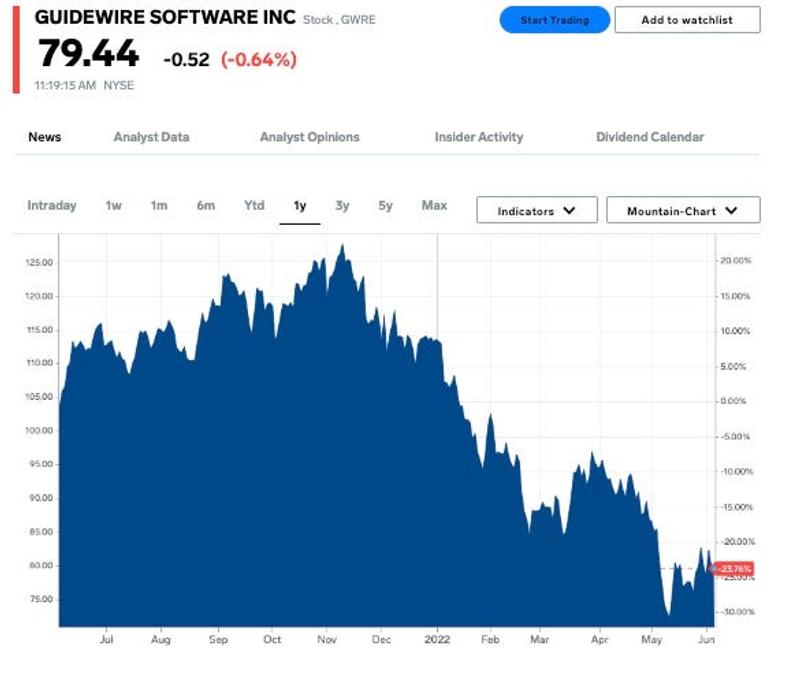The width and height of the screenshot is (800, 678).
Task: Select the Max time range
Action: point(434,206)
